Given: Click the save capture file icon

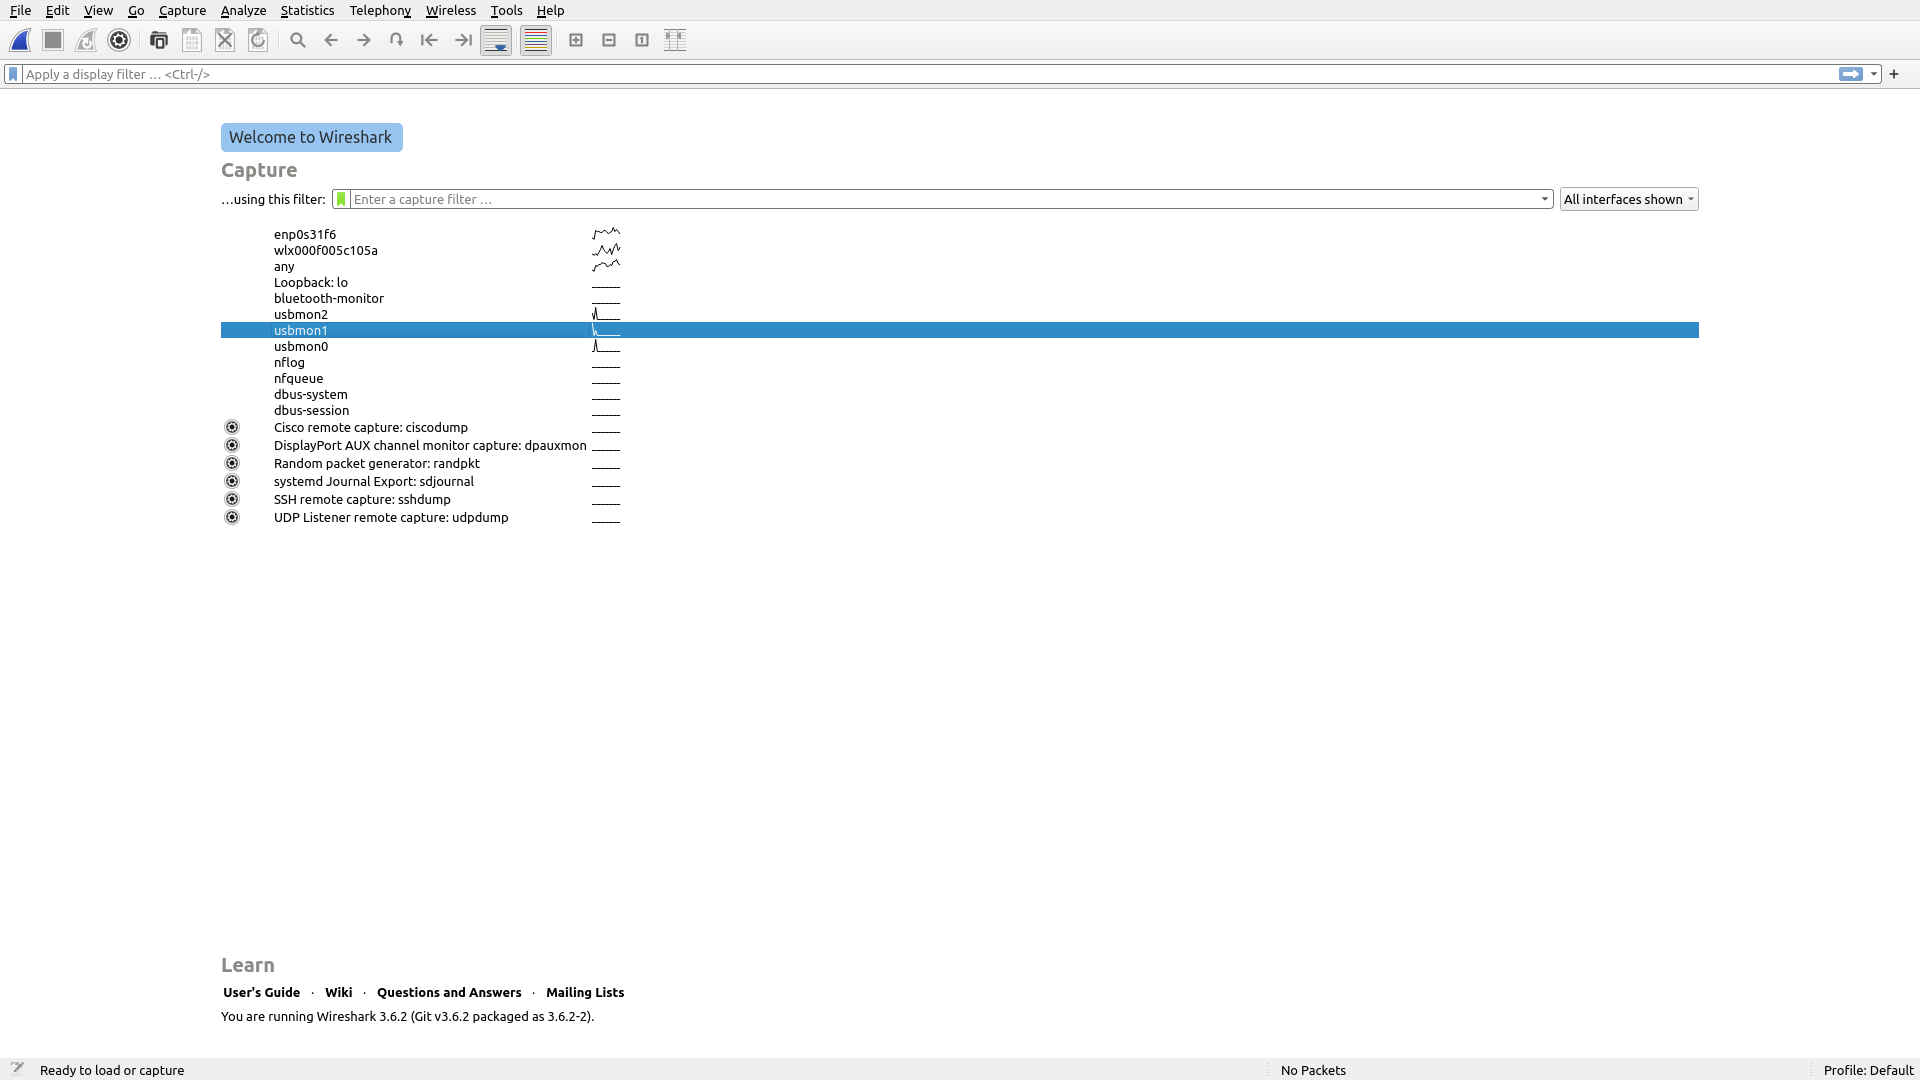Looking at the screenshot, I should pyautogui.click(x=192, y=40).
